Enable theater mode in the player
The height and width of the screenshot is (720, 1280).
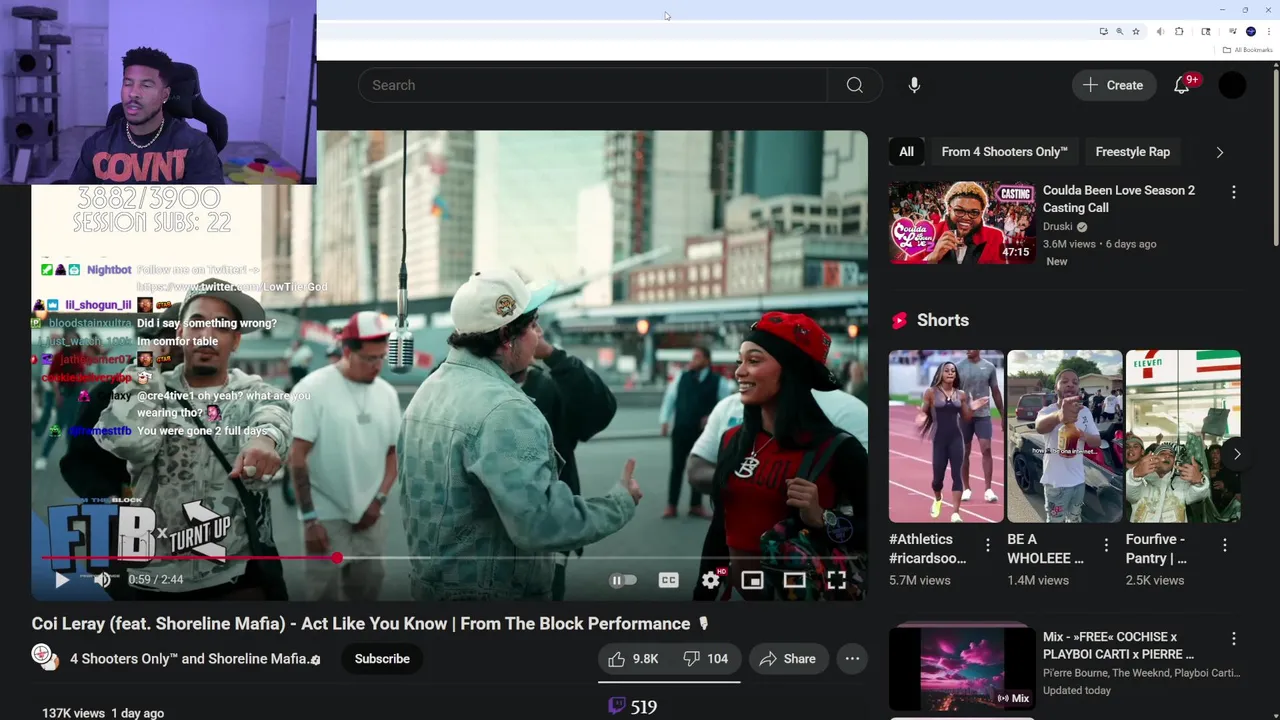point(794,580)
